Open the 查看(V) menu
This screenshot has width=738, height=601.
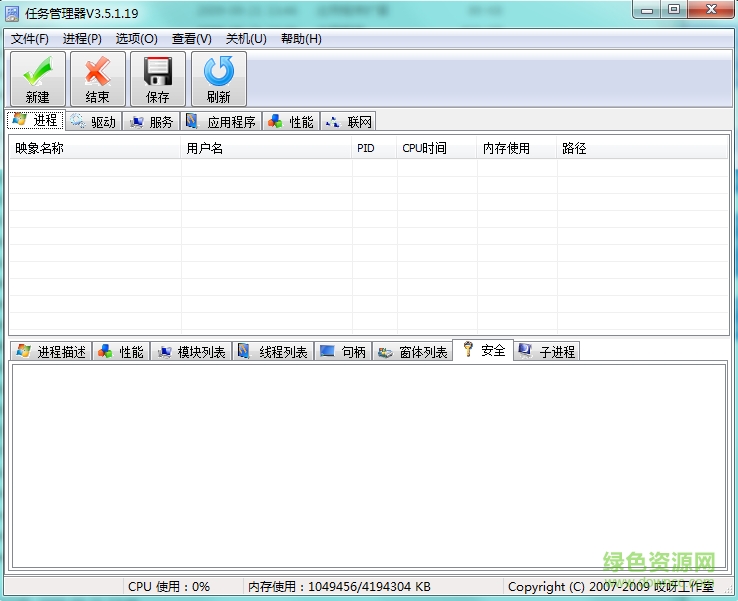(192, 39)
